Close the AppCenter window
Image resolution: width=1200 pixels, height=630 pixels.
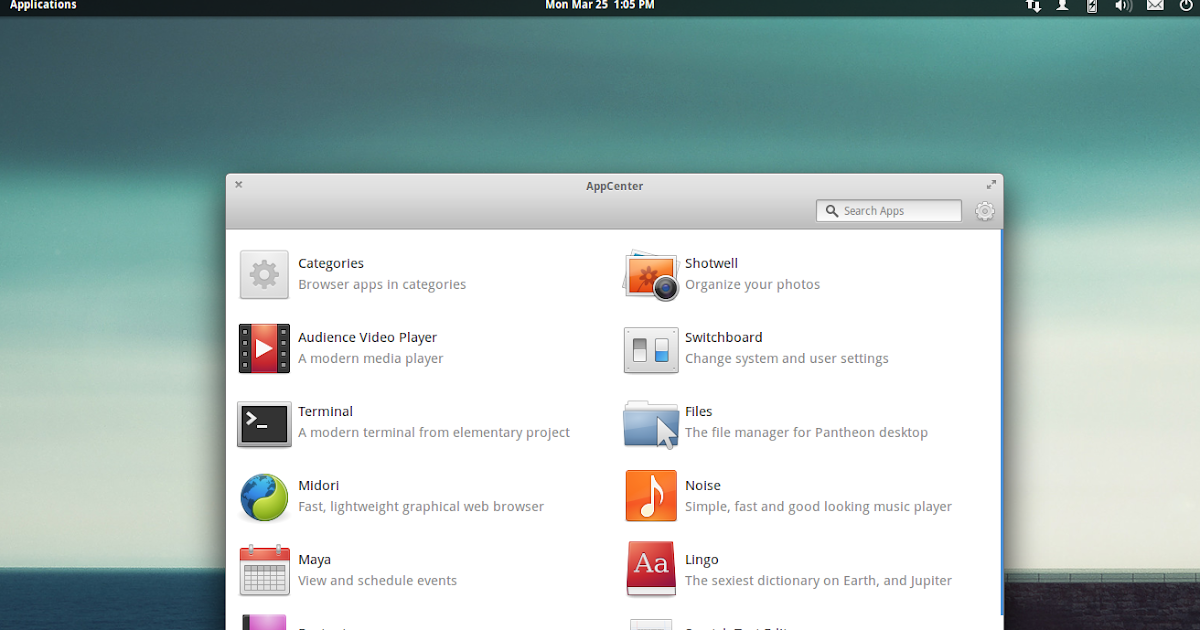[238, 184]
